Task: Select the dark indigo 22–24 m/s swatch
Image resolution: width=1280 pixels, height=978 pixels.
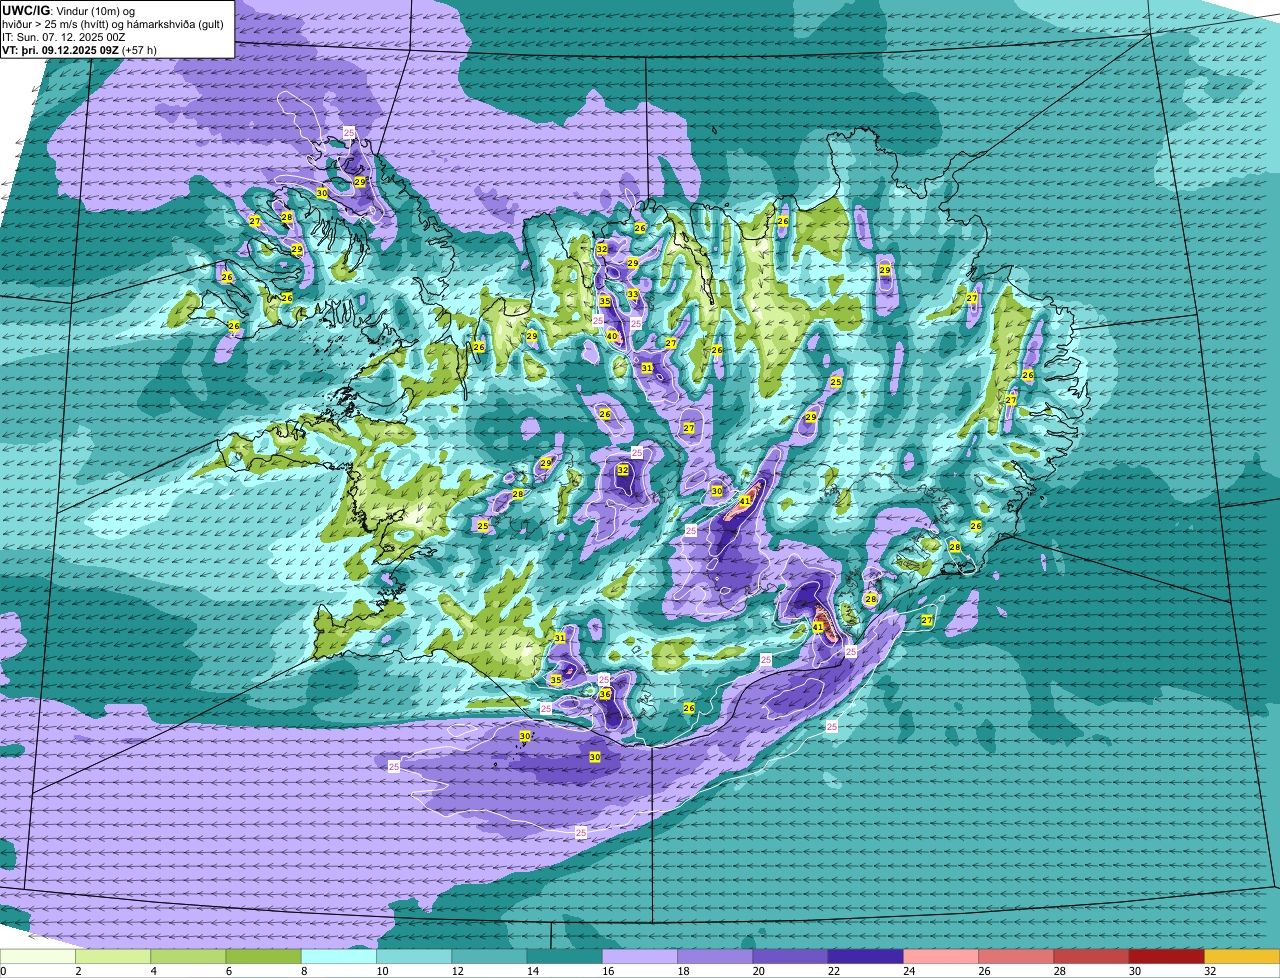Action: [866, 956]
